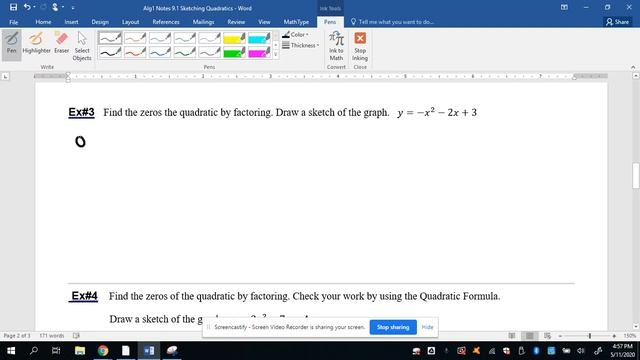This screenshot has width=640, height=360.
Task: Open the File tab
Action: point(13,22)
